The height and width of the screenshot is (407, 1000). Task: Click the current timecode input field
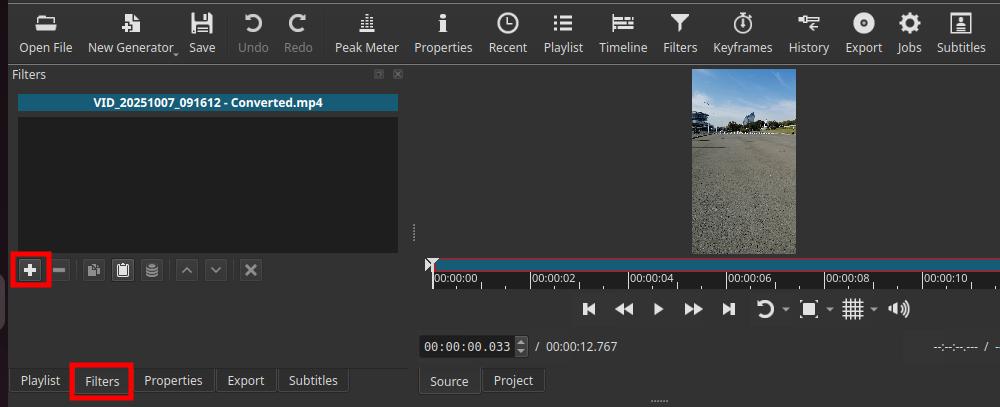(467, 347)
